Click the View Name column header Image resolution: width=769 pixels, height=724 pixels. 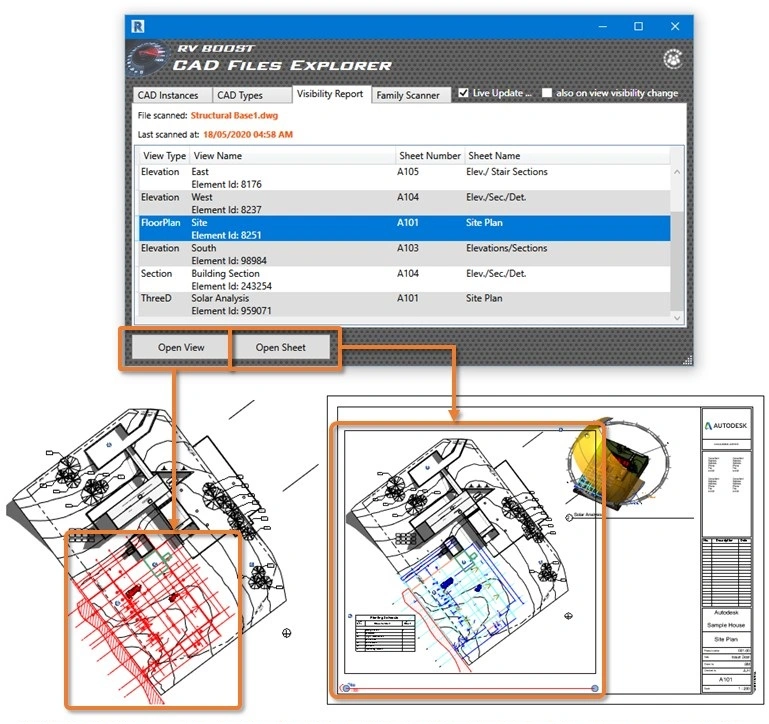(290, 156)
